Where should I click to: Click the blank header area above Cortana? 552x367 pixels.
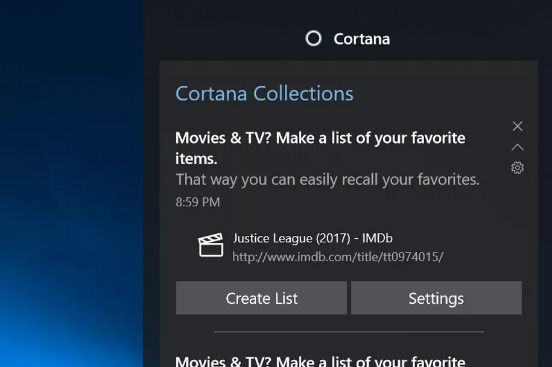click(348, 14)
